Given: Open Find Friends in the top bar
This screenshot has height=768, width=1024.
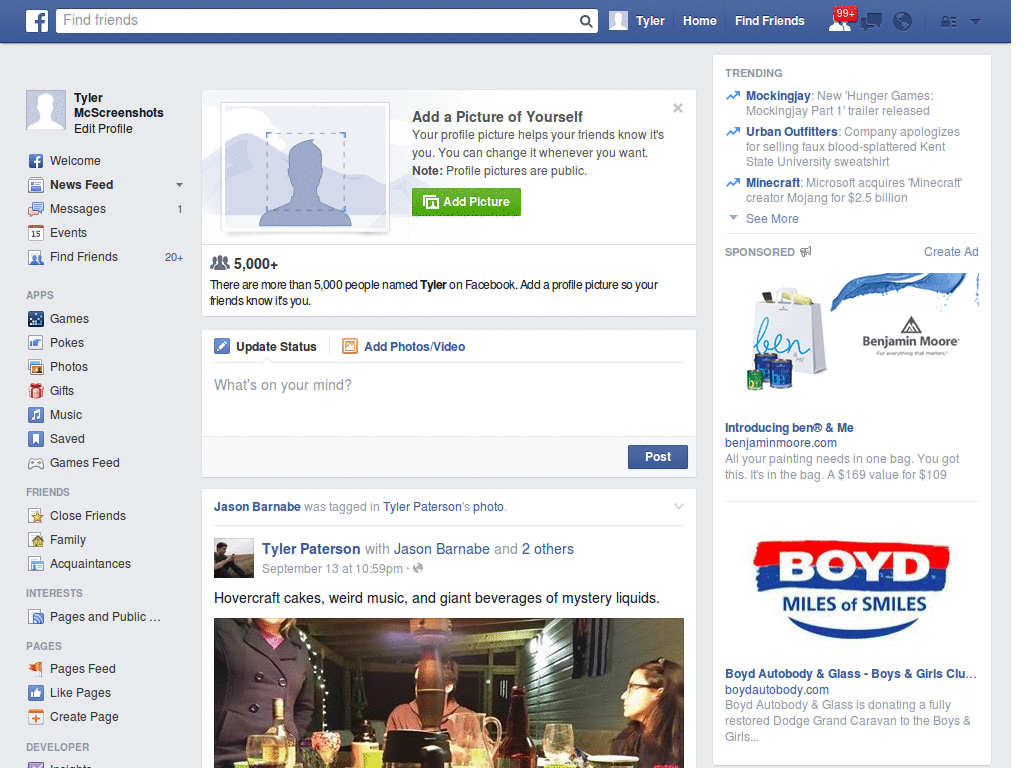Looking at the screenshot, I should pyautogui.click(x=769, y=21).
